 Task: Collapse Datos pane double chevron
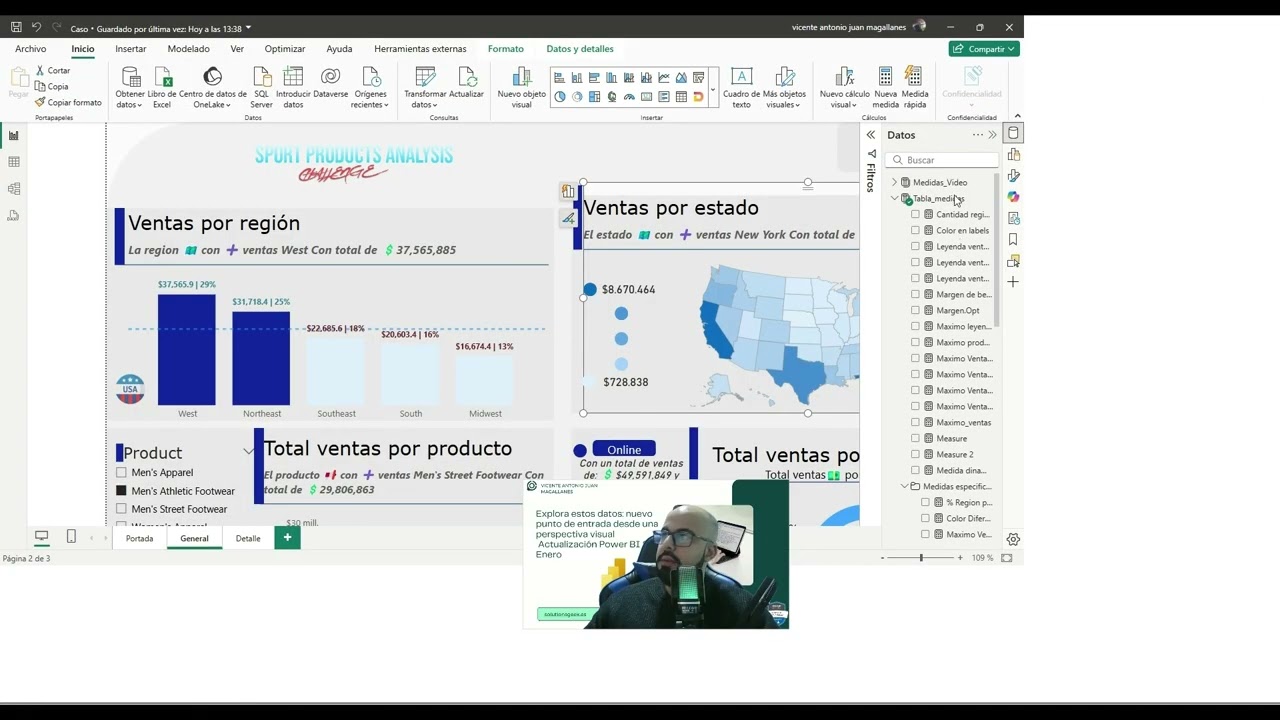(x=992, y=135)
